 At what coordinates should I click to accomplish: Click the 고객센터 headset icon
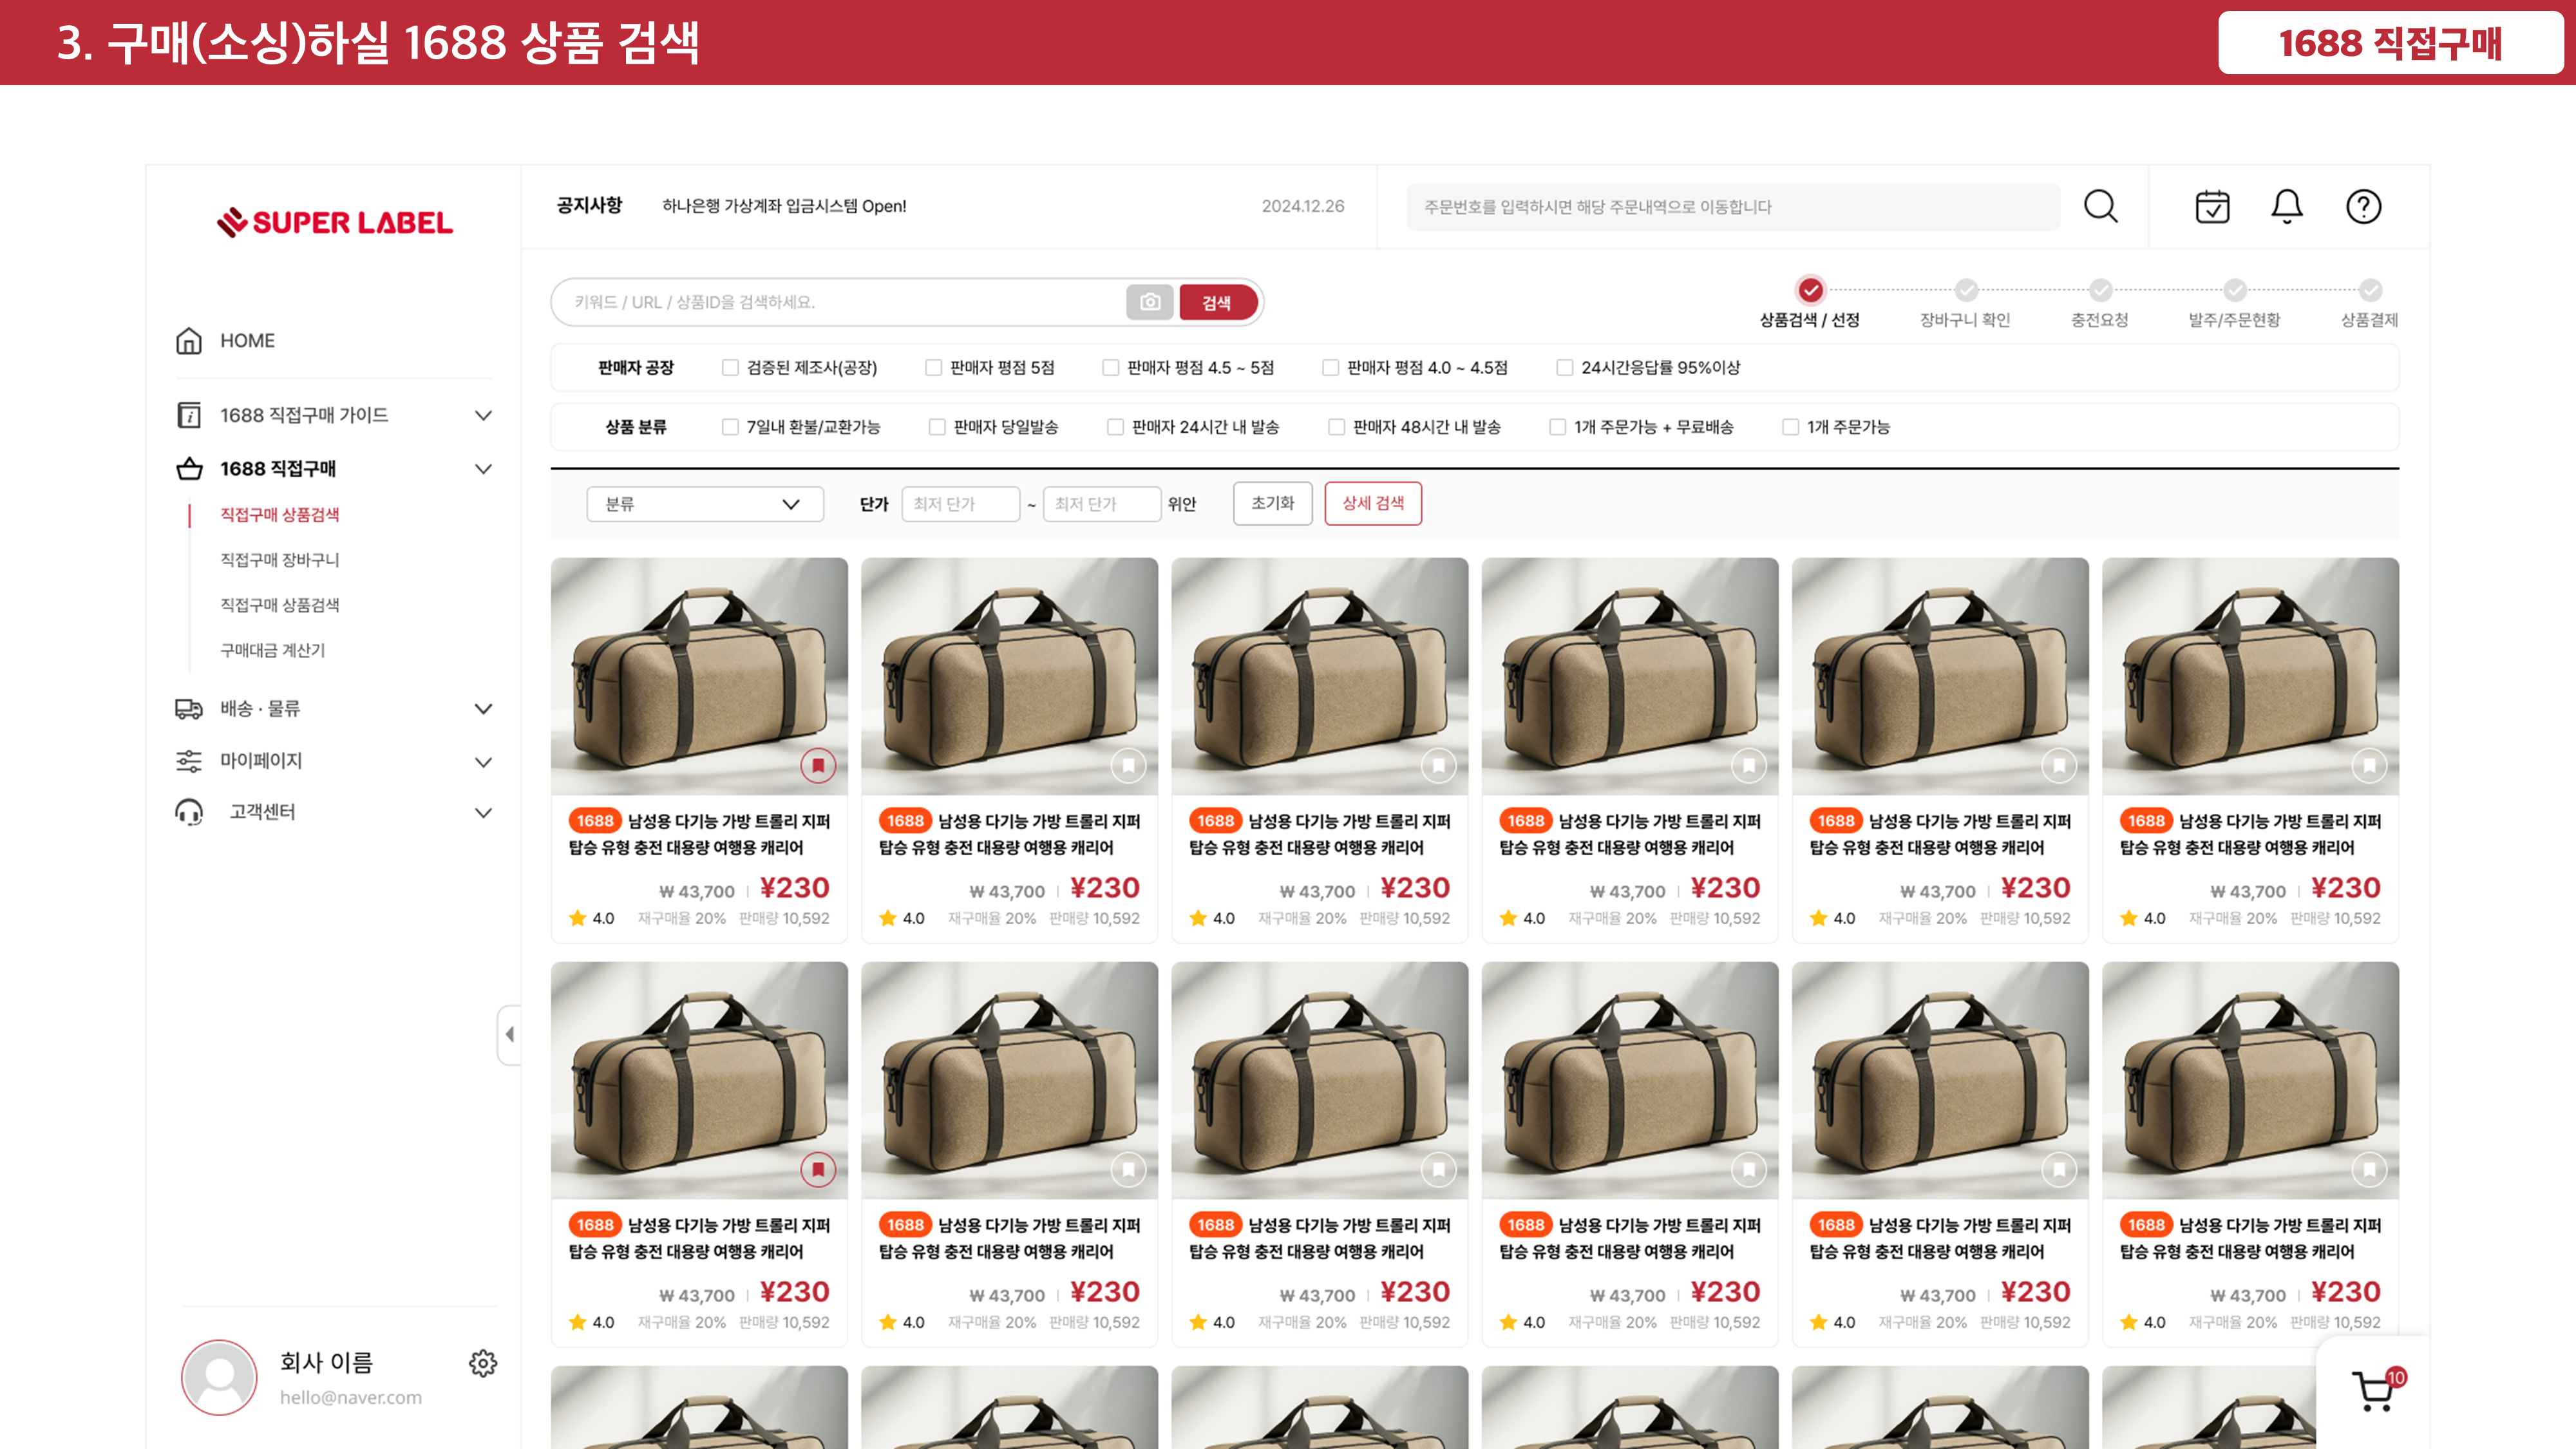[x=189, y=812]
